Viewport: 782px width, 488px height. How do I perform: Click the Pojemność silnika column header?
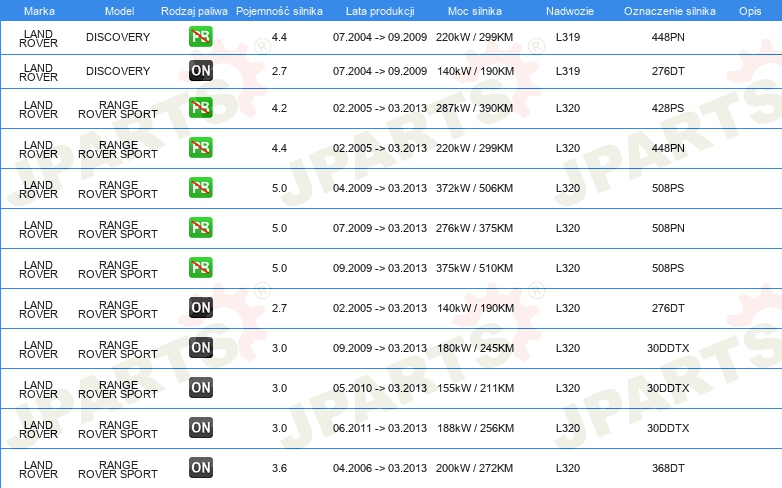279,11
